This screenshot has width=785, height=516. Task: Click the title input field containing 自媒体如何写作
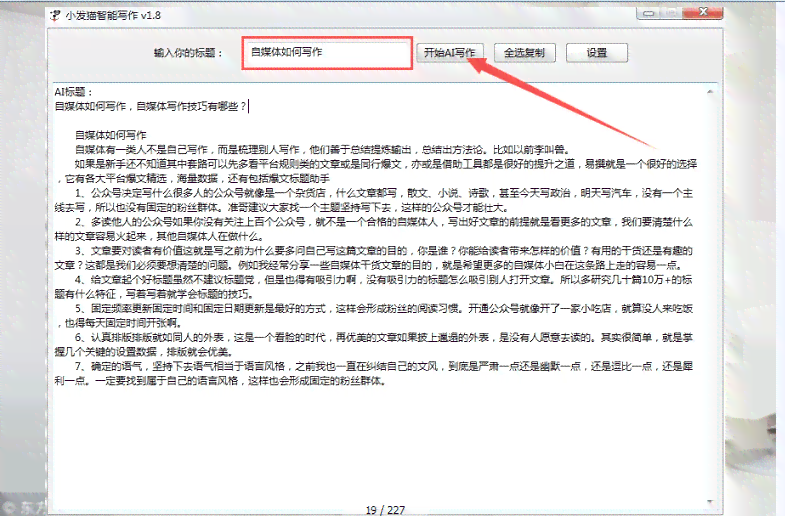point(327,53)
